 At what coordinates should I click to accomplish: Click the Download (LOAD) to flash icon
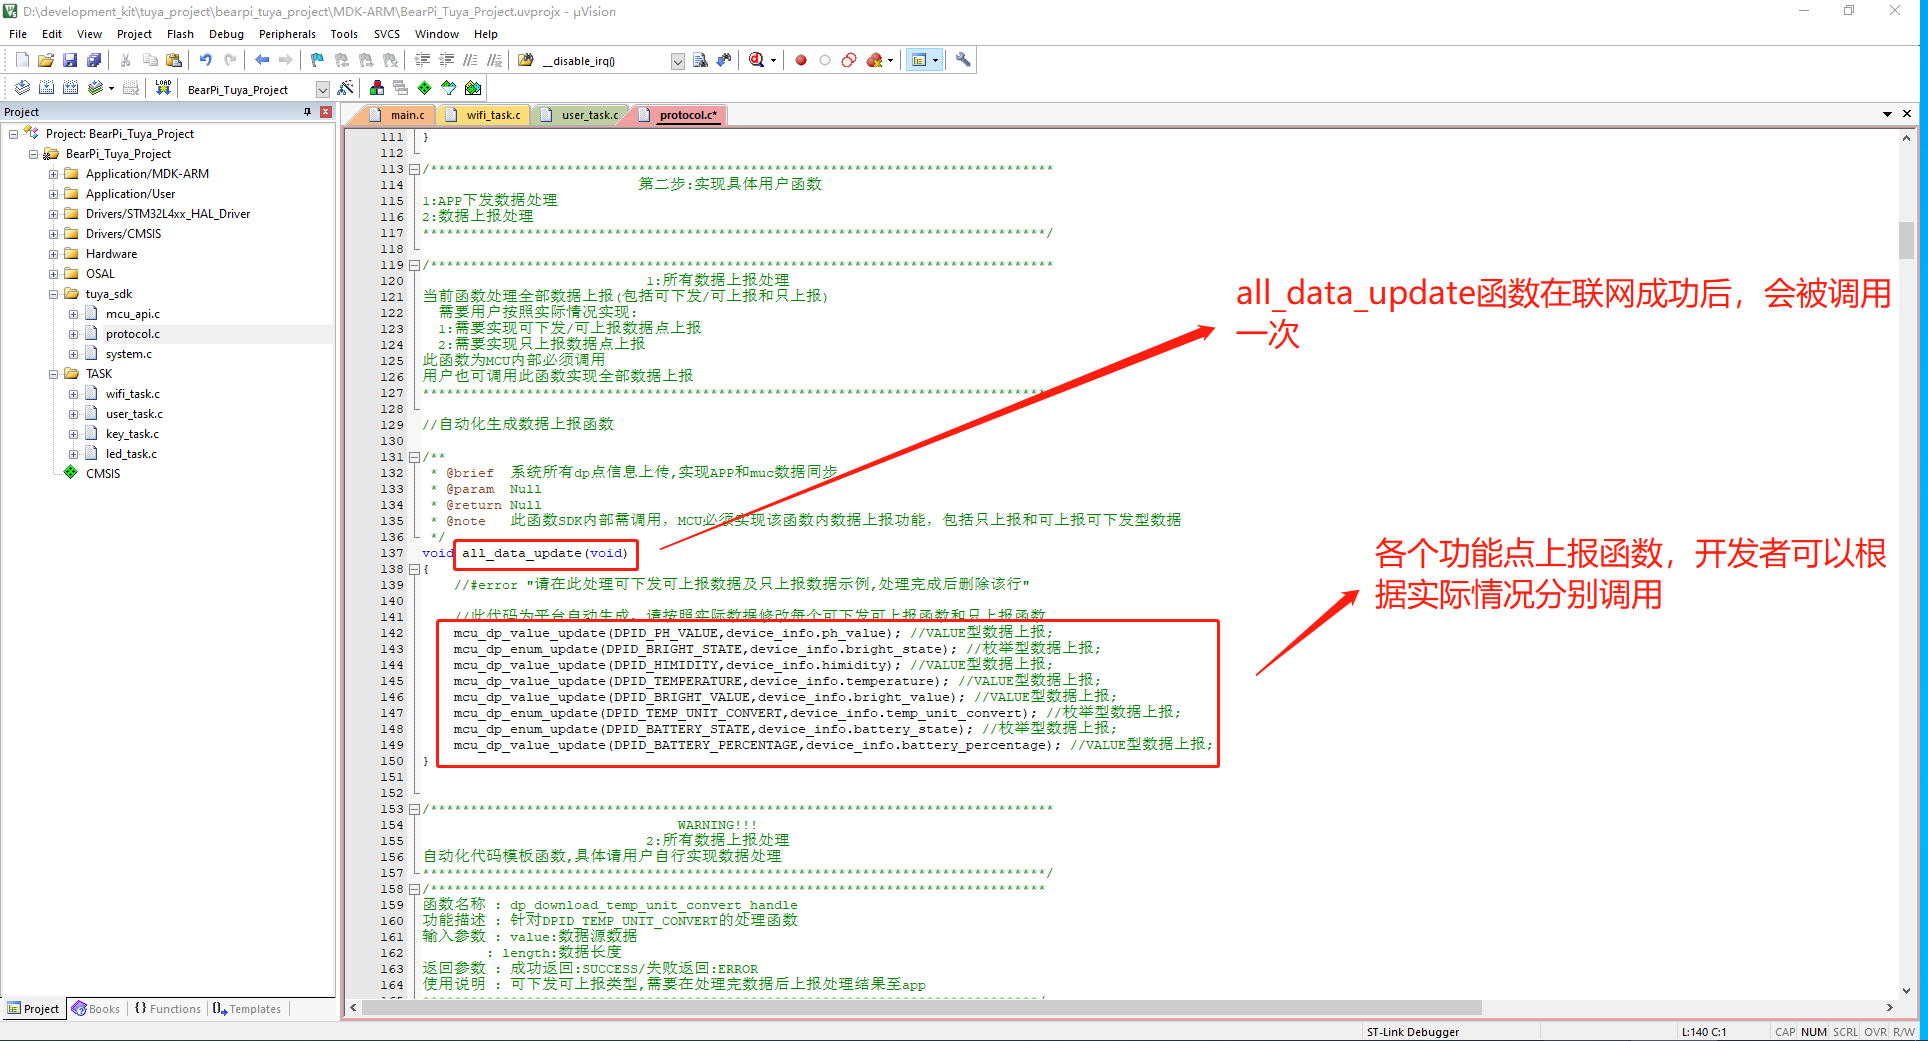pyautogui.click(x=163, y=88)
